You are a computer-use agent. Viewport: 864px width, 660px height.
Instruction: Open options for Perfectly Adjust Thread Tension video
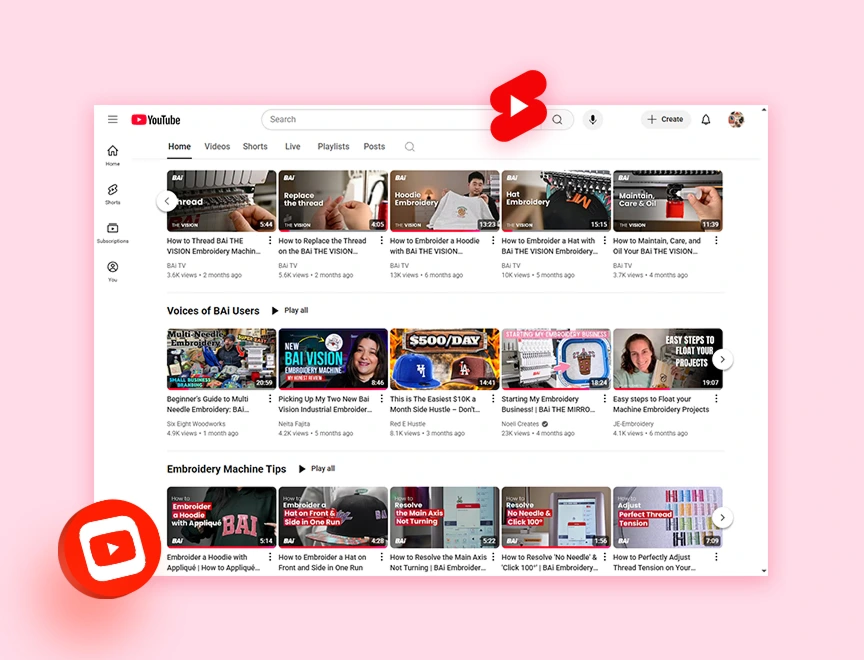716,557
